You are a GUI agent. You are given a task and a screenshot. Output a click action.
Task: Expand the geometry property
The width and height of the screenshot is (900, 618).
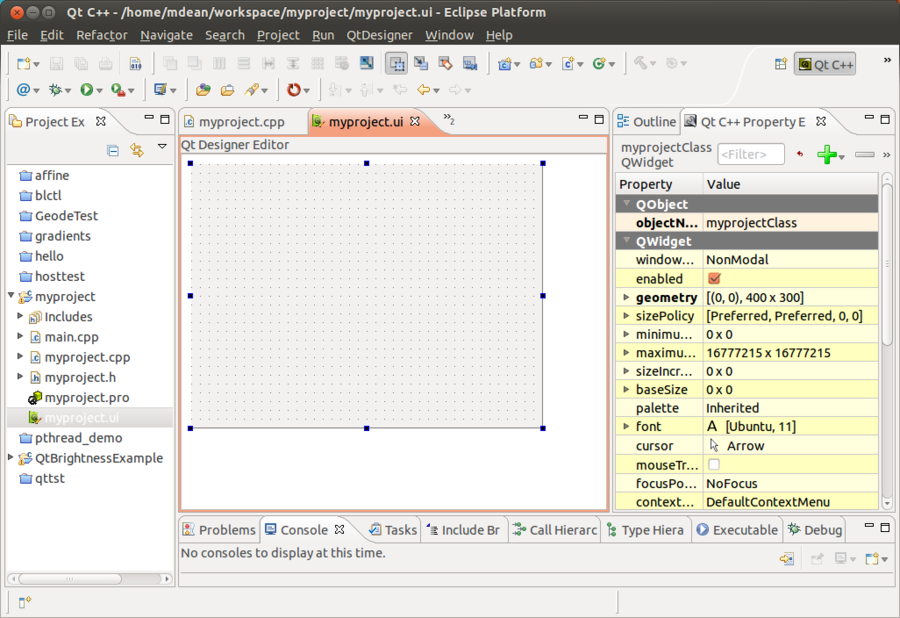click(x=625, y=297)
